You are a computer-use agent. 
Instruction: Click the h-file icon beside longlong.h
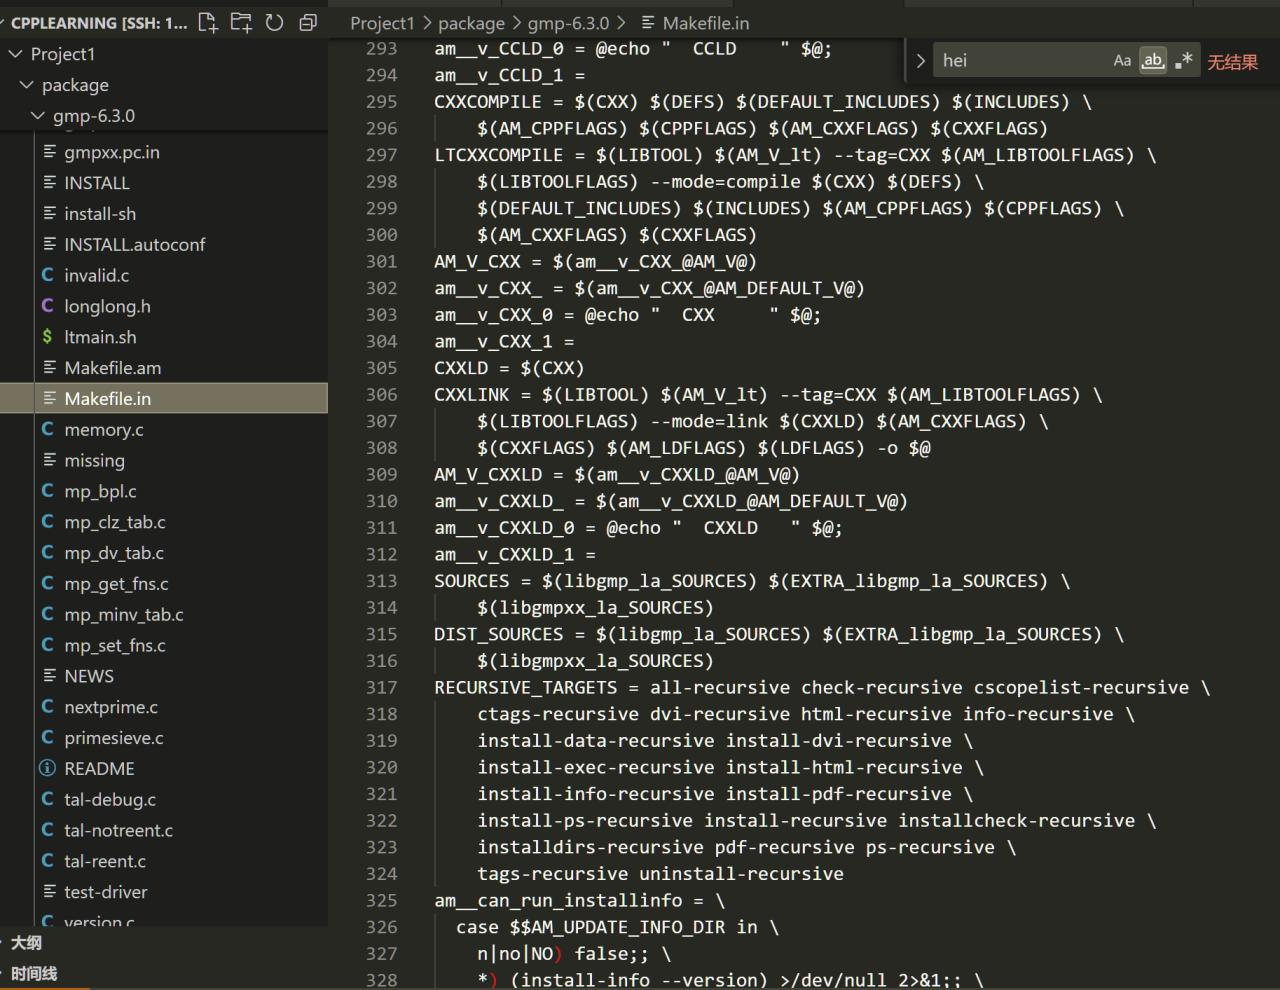pos(47,306)
